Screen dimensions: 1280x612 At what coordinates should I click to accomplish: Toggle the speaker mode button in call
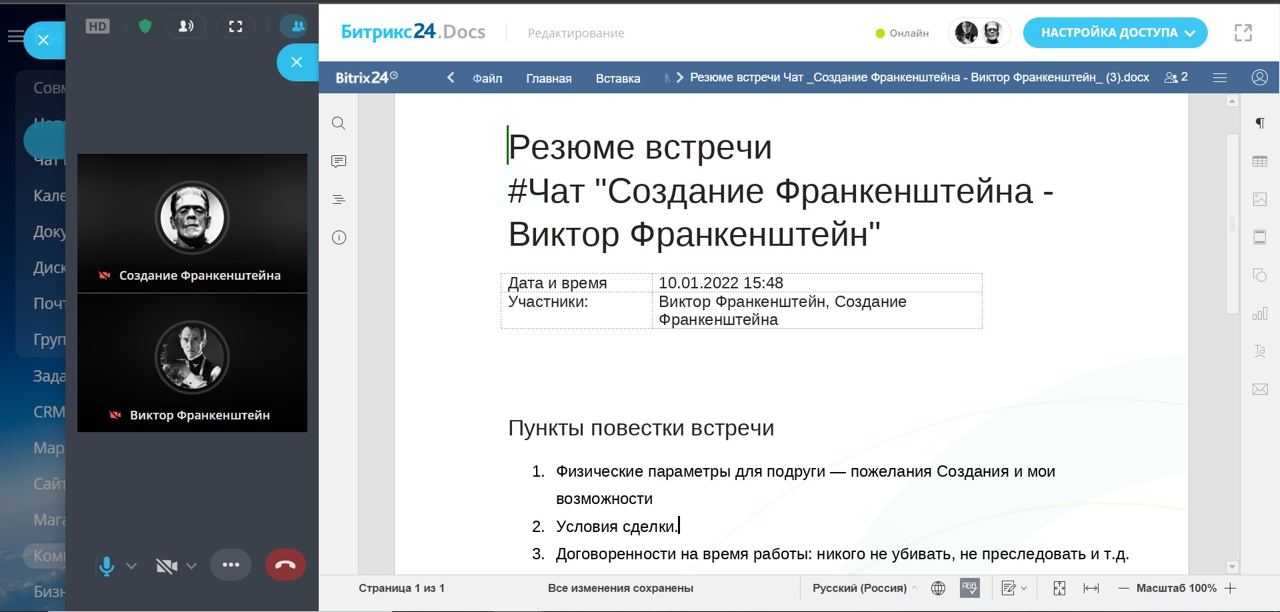coord(185,26)
